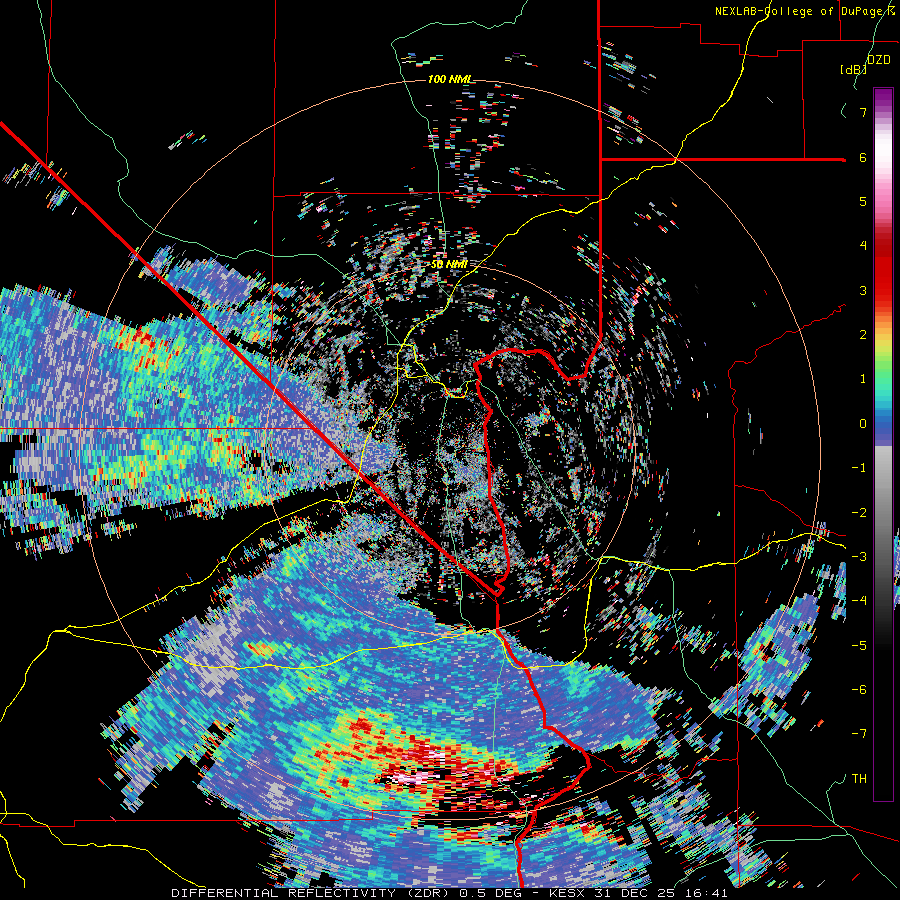Click the "2" value on the dB scale
Viewport: 900px width, 900px height.
point(863,335)
